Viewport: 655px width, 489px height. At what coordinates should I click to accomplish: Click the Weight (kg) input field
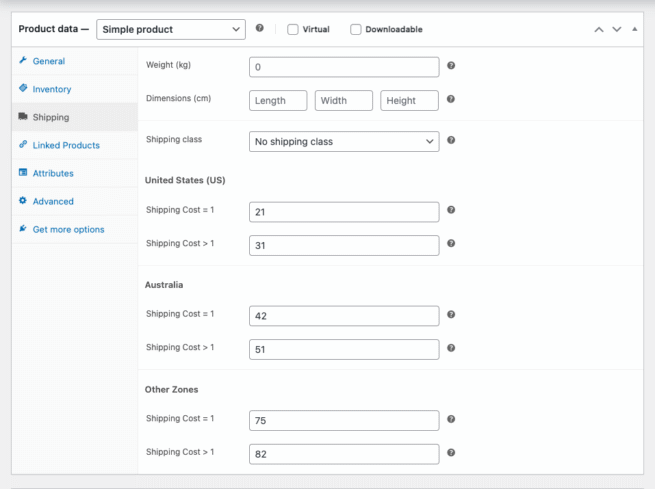(x=343, y=67)
